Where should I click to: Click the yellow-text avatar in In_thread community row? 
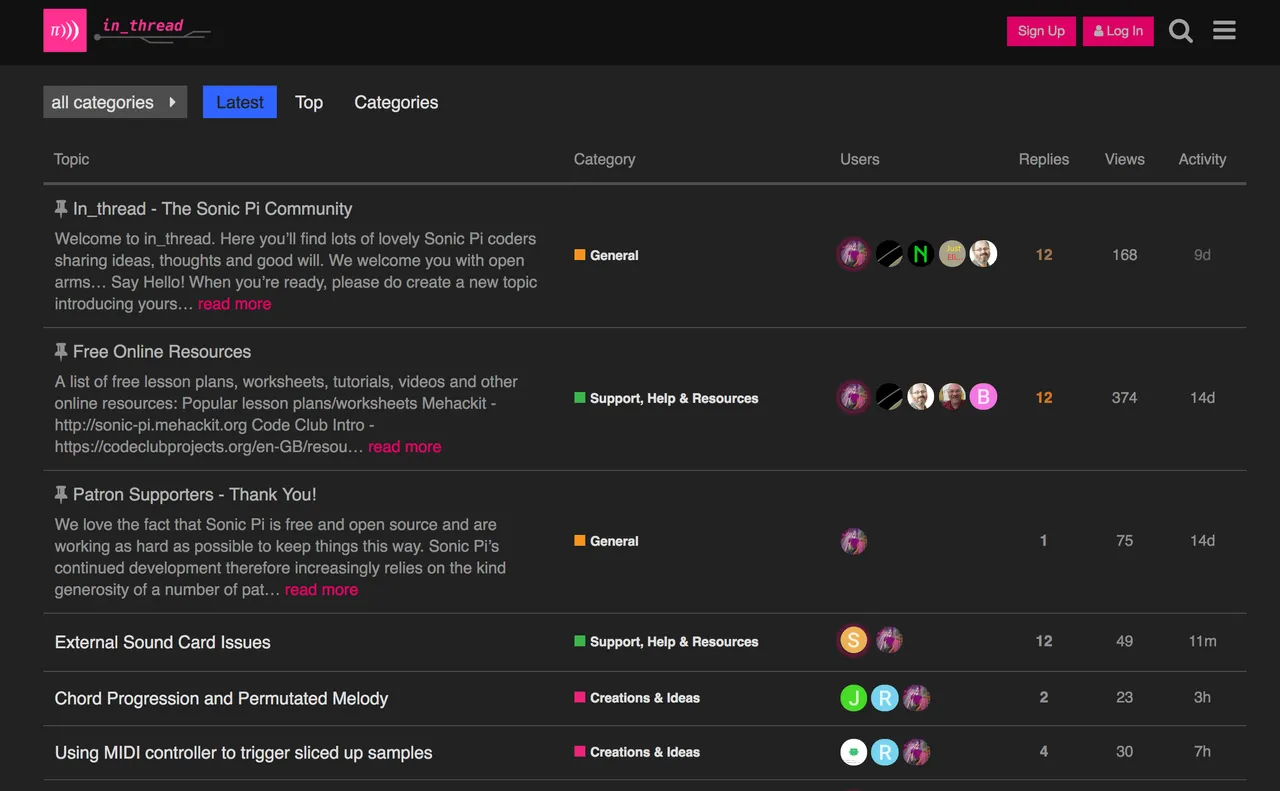point(952,254)
